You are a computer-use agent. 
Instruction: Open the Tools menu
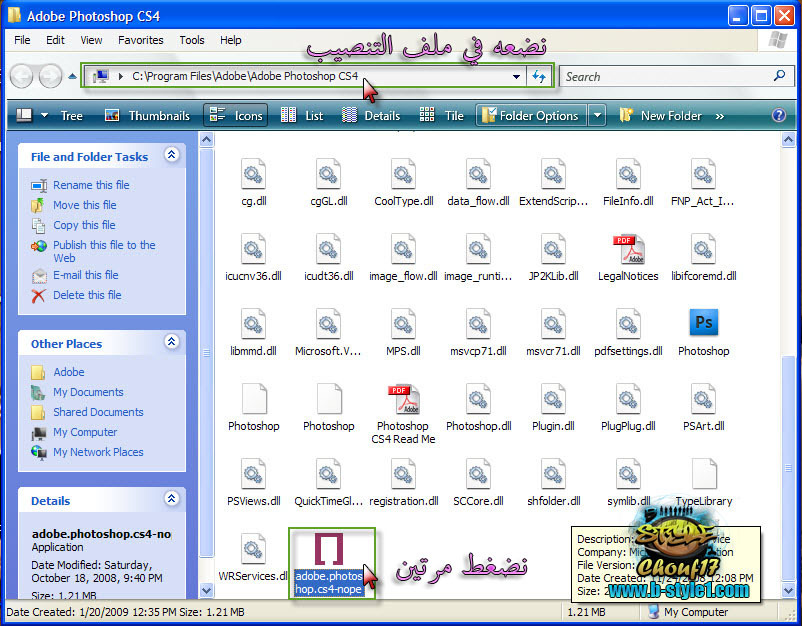click(192, 40)
